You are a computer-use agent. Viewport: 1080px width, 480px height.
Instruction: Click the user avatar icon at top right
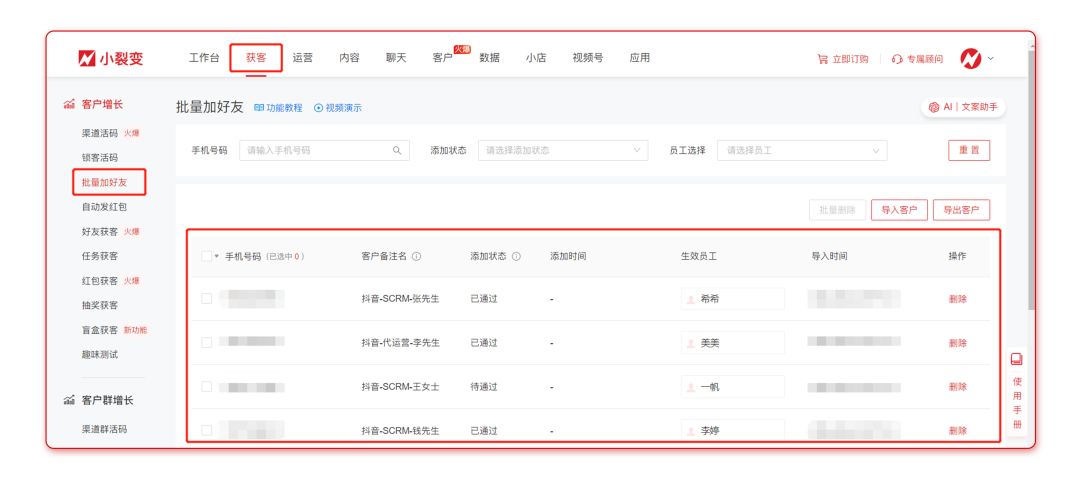point(970,59)
